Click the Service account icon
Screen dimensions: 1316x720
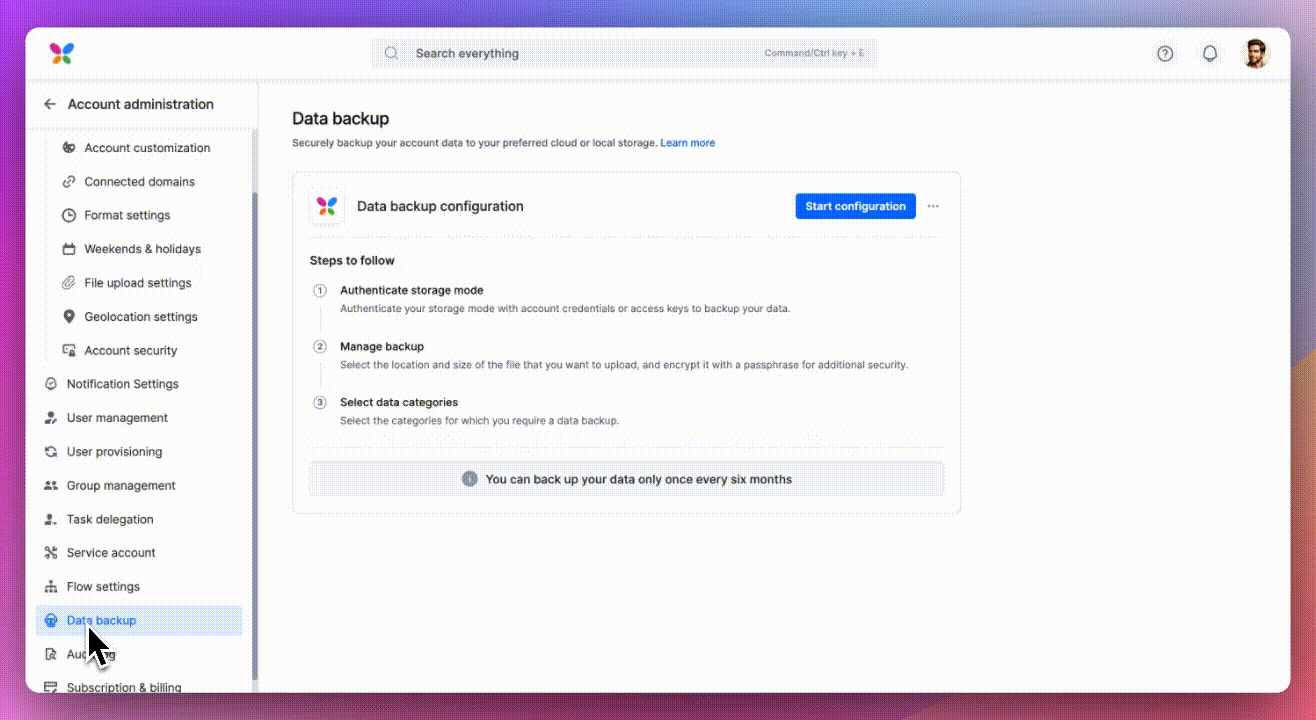[51, 553]
